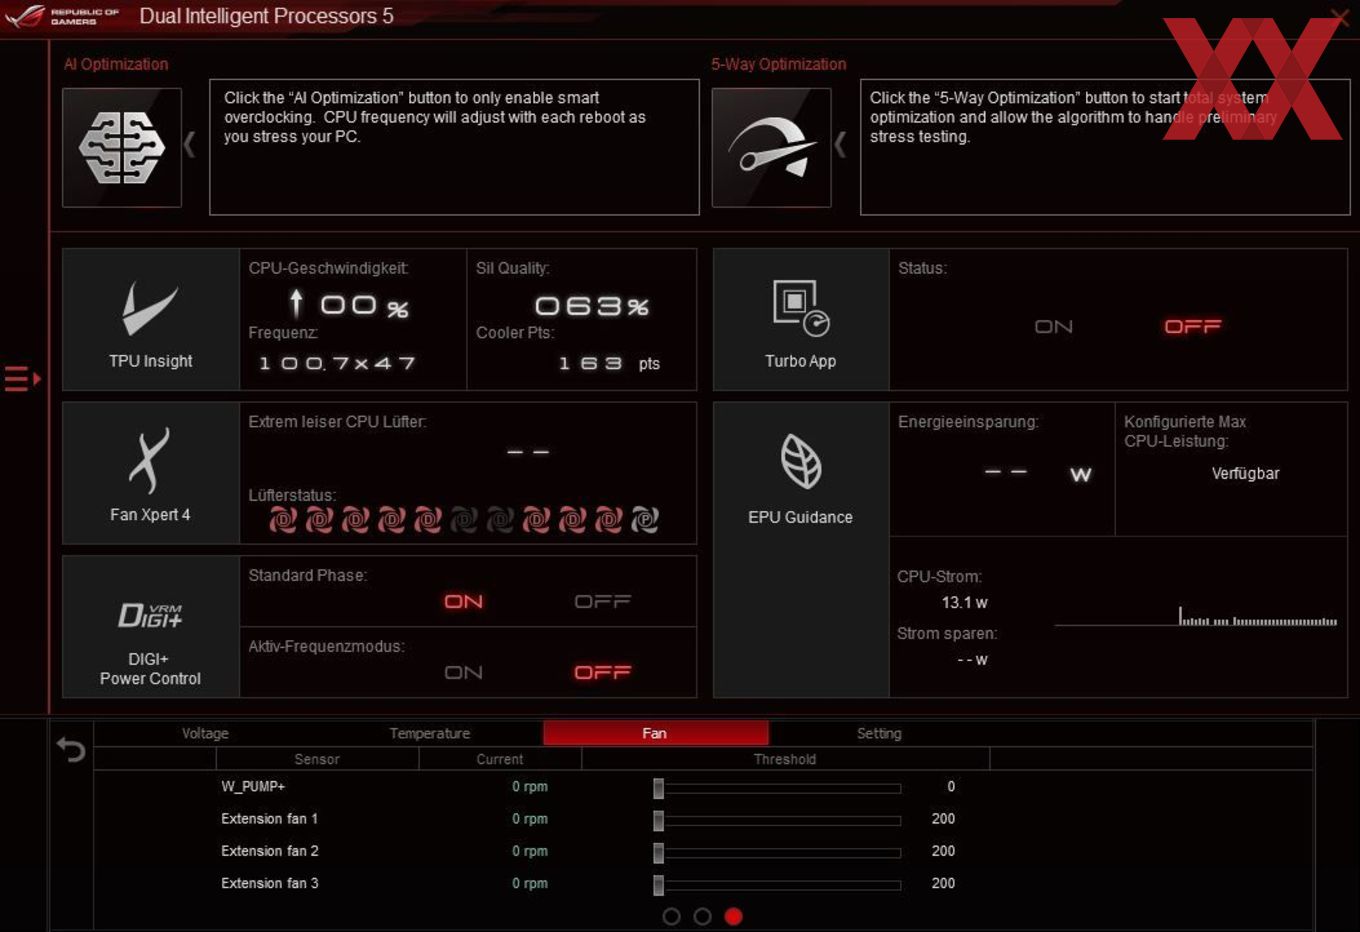Click Threshold column header
This screenshot has width=1360, height=932.
coord(785,759)
